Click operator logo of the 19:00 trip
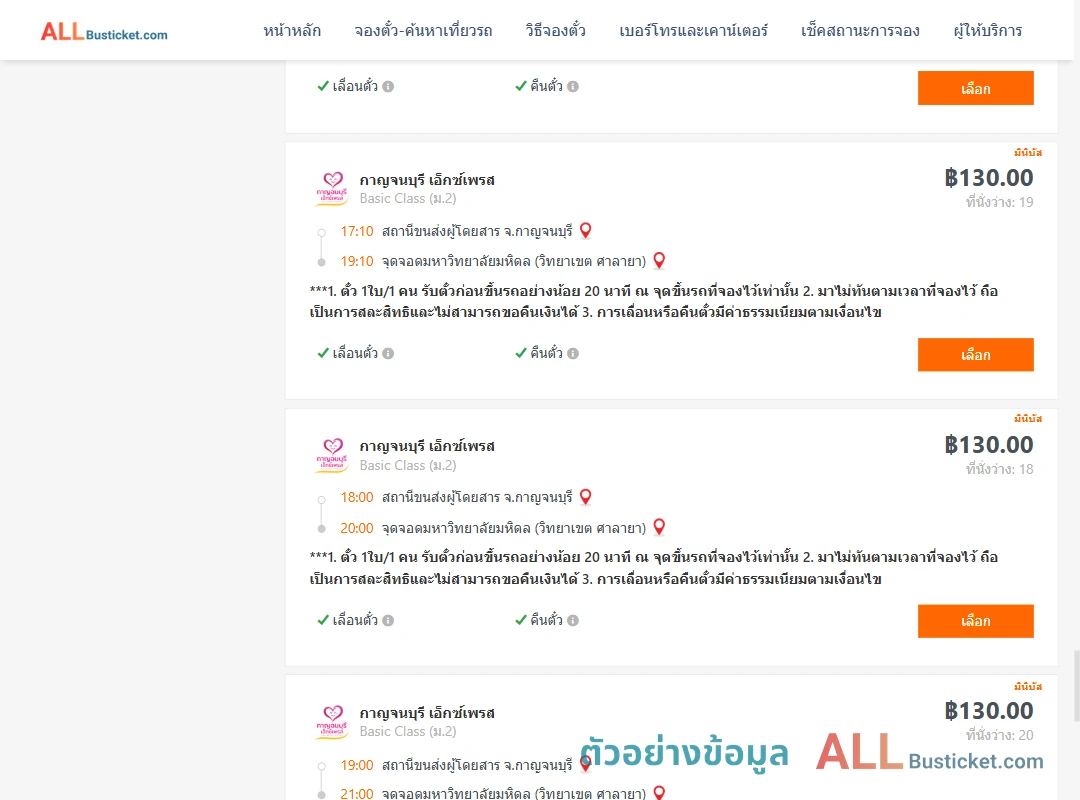Viewport: 1080px width, 800px height. click(x=331, y=722)
